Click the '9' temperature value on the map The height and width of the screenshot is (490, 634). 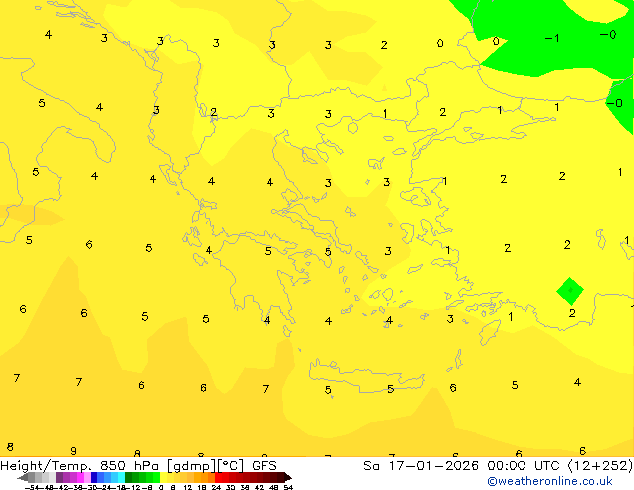coord(73,451)
